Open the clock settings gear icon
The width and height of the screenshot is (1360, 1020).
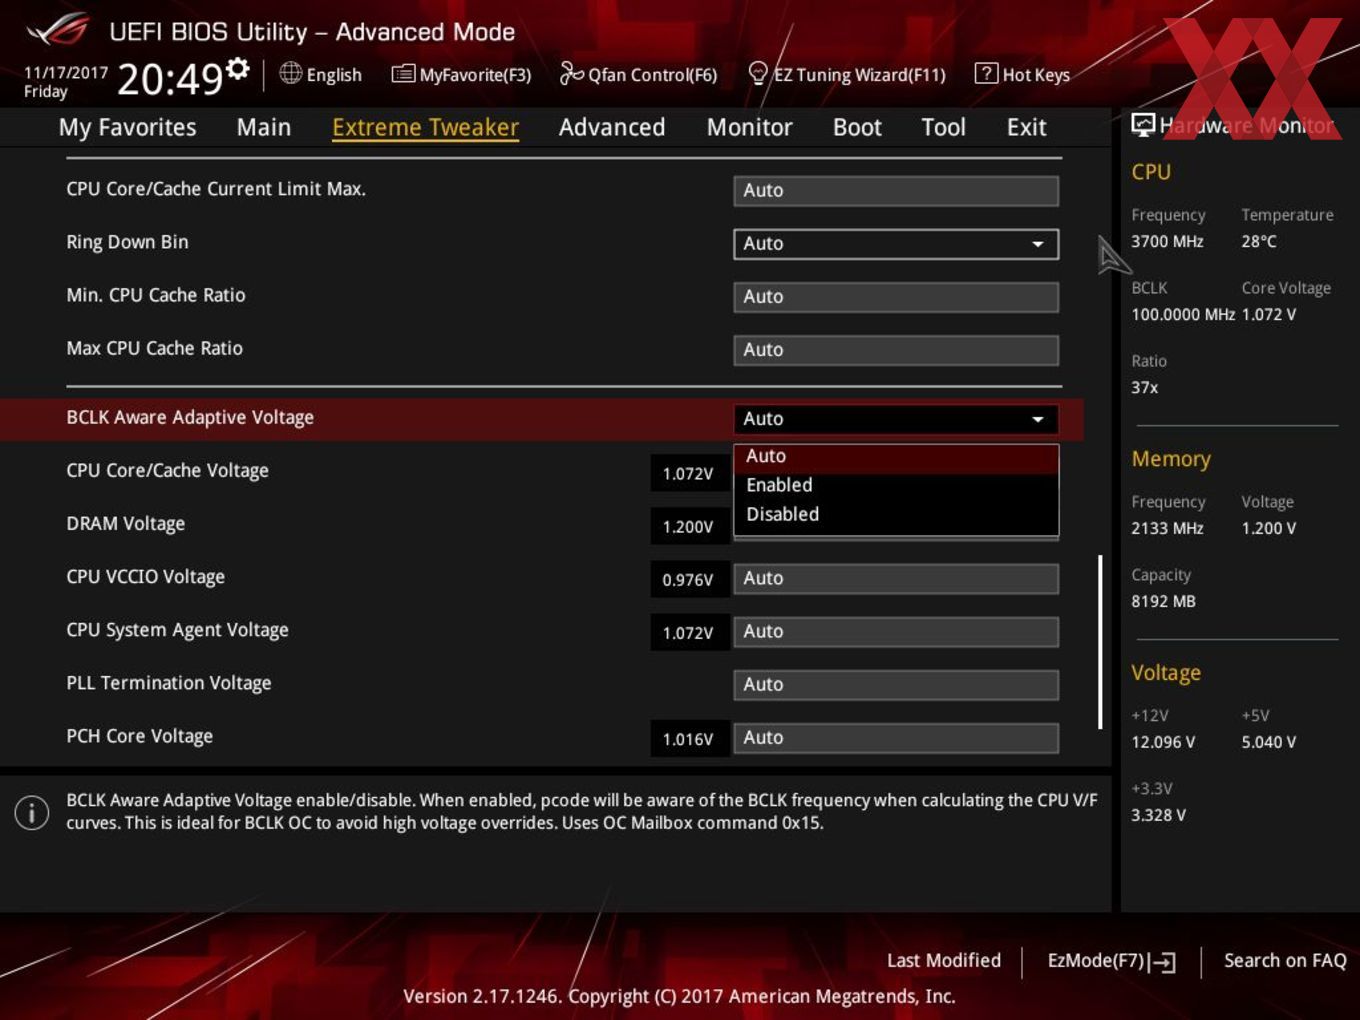click(x=237, y=68)
